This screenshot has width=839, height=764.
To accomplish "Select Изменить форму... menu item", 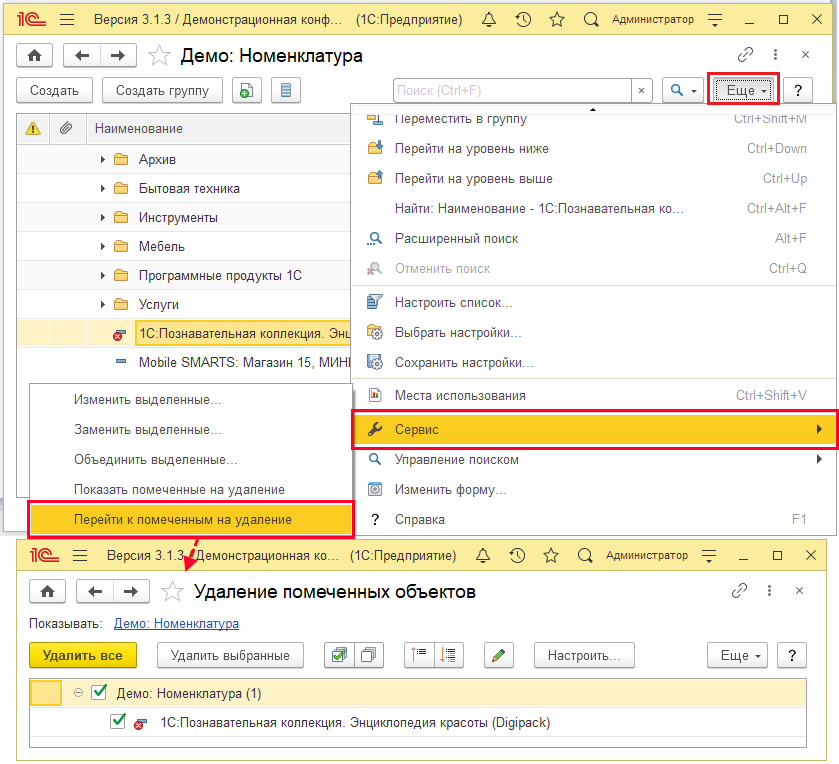I will pos(594,490).
